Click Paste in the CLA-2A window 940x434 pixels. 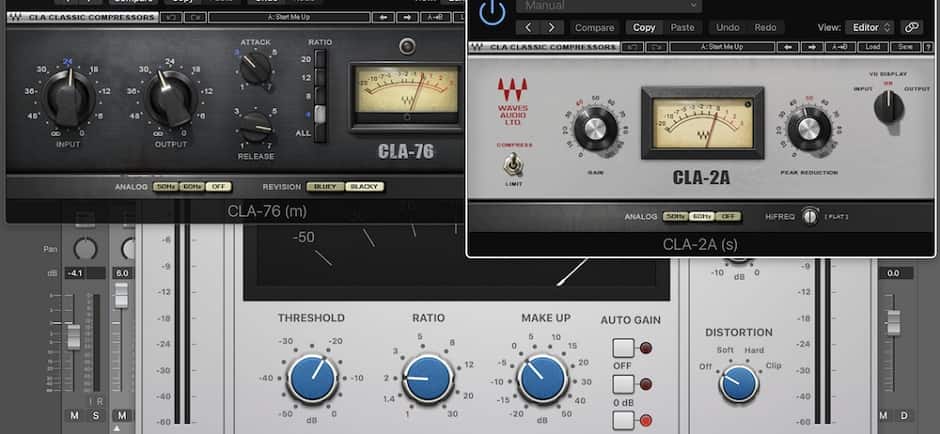[682, 28]
